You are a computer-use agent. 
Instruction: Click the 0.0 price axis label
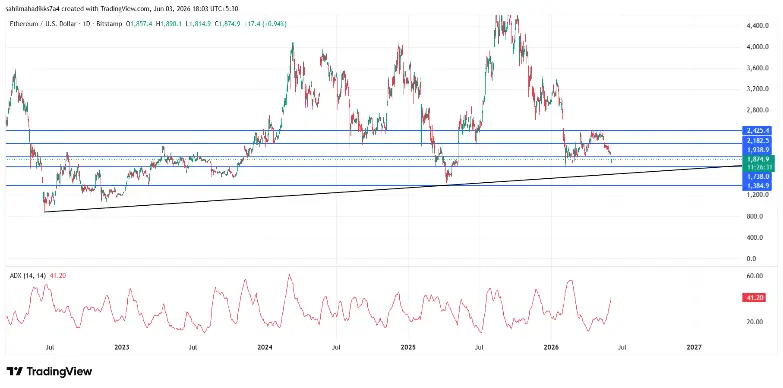[752, 259]
